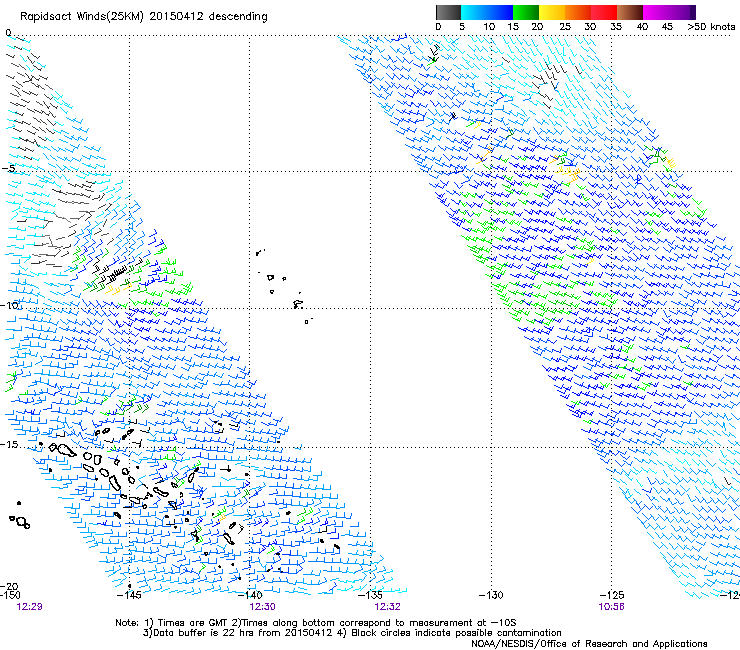Click the '35' legend tick label

coord(616,27)
